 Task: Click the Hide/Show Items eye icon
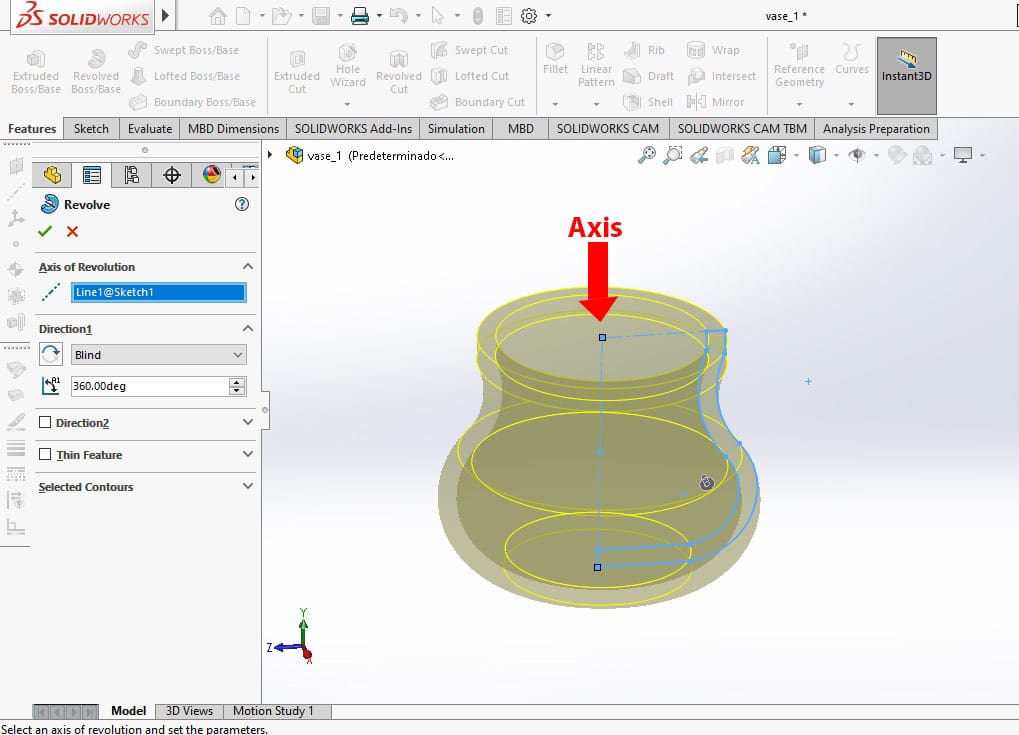(857, 155)
